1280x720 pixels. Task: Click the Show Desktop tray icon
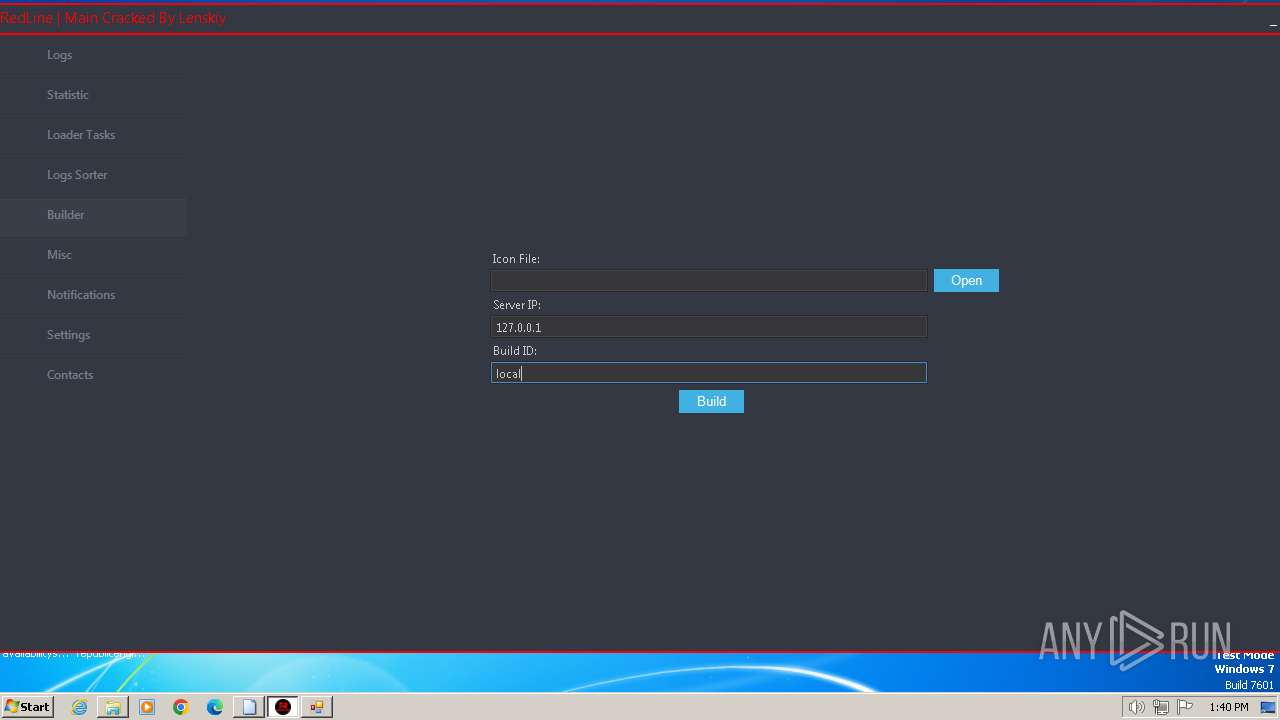(1268, 707)
